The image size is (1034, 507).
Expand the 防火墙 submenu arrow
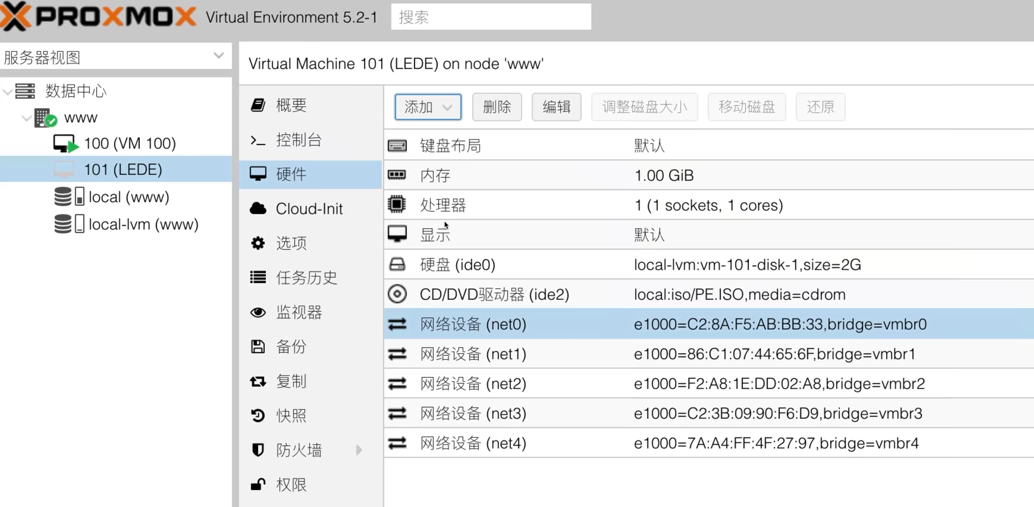point(359,450)
